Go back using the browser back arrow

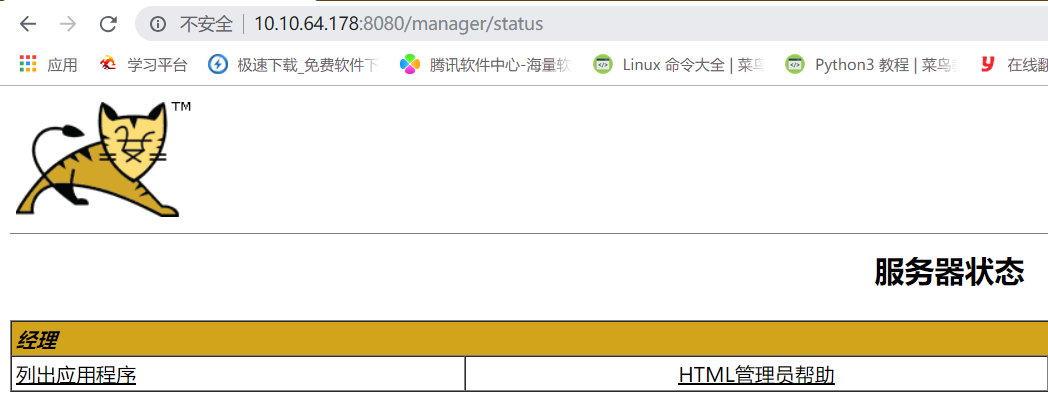tap(27, 25)
